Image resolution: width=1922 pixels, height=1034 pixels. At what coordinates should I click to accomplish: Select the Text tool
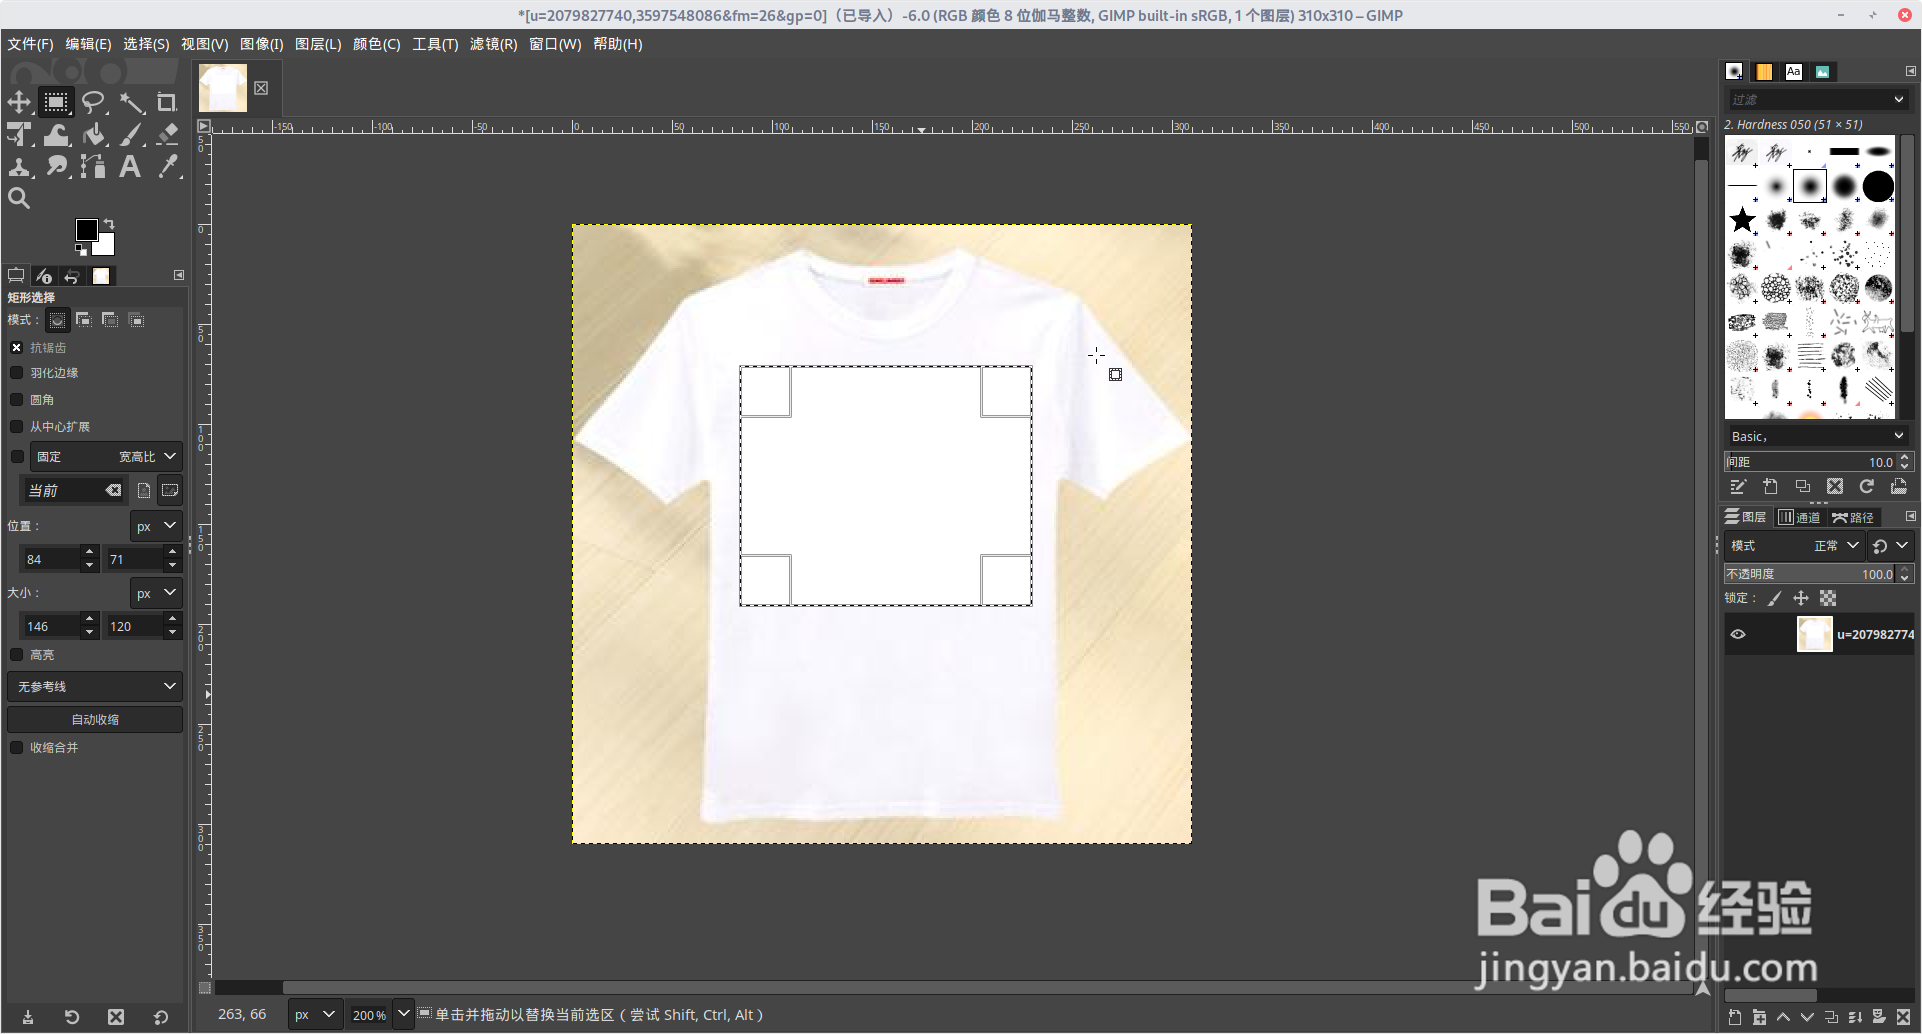(131, 166)
